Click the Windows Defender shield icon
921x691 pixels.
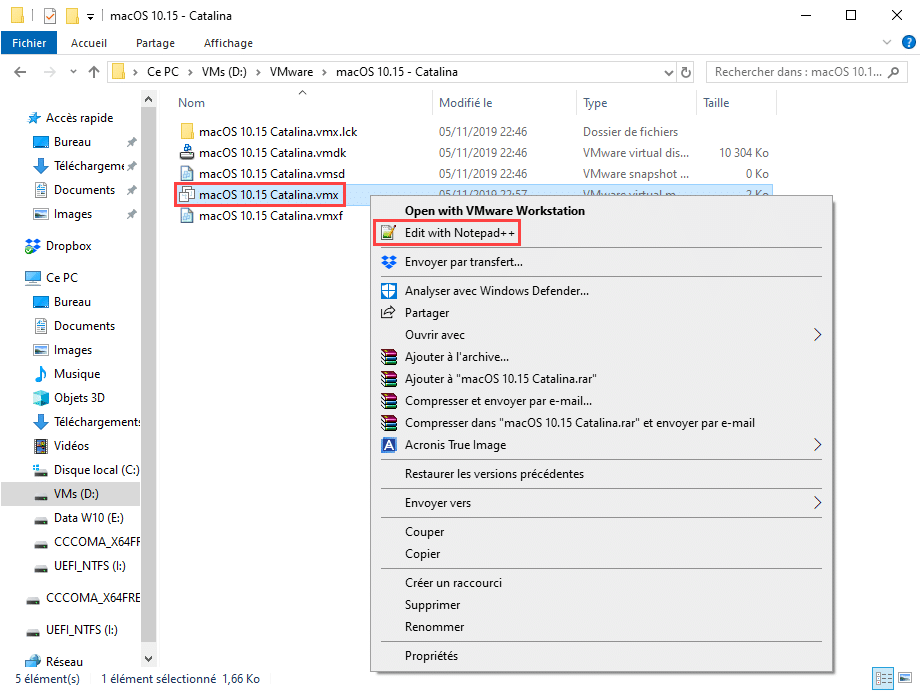[x=389, y=291]
